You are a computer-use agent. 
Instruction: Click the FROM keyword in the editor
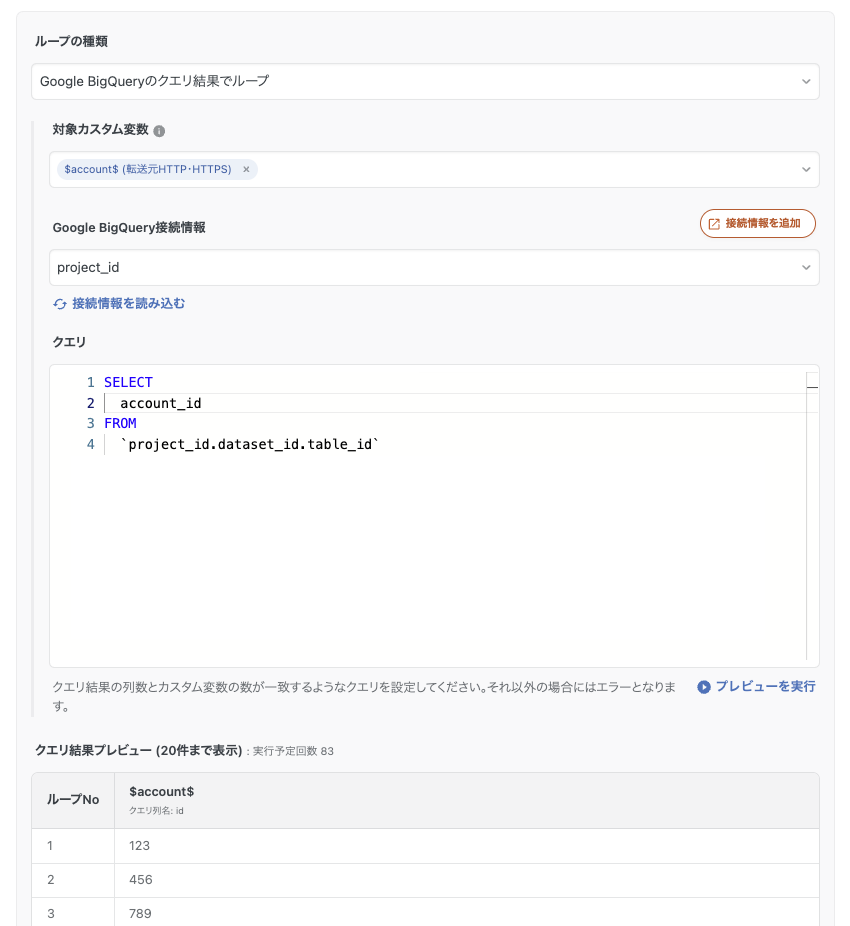pyautogui.click(x=120, y=423)
